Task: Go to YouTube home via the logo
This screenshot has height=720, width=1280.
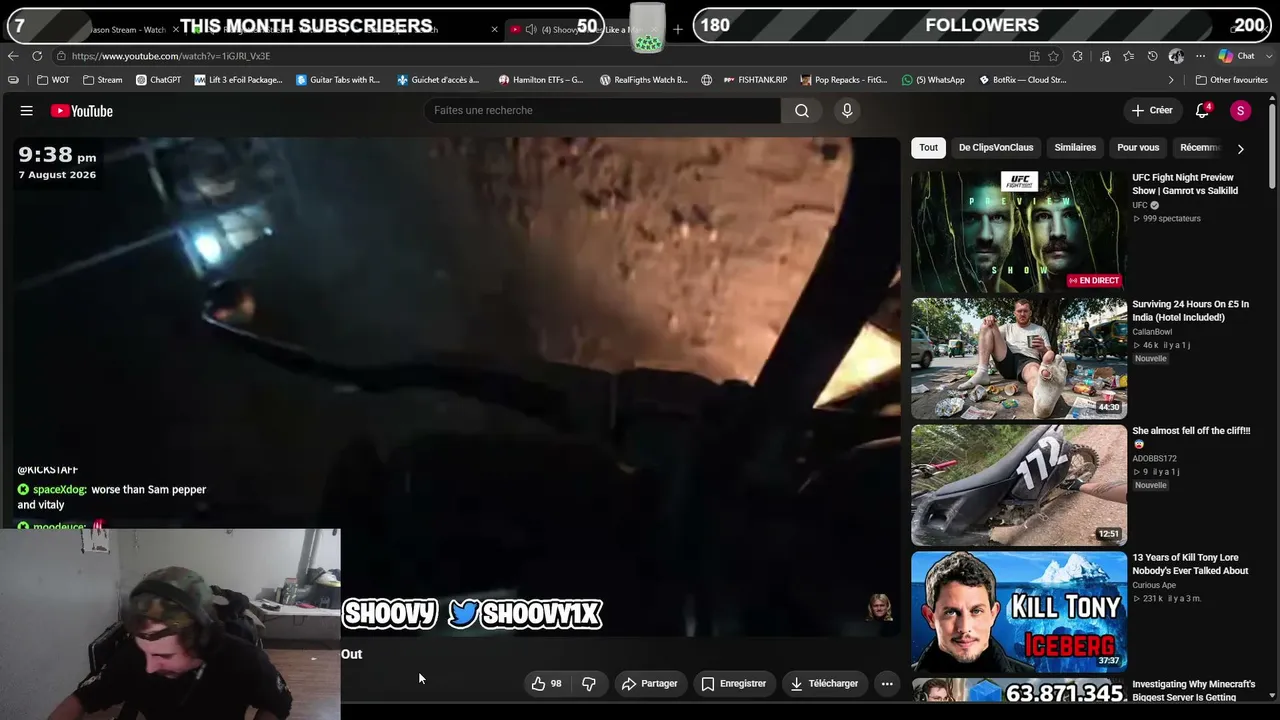Action: pyautogui.click(x=82, y=111)
